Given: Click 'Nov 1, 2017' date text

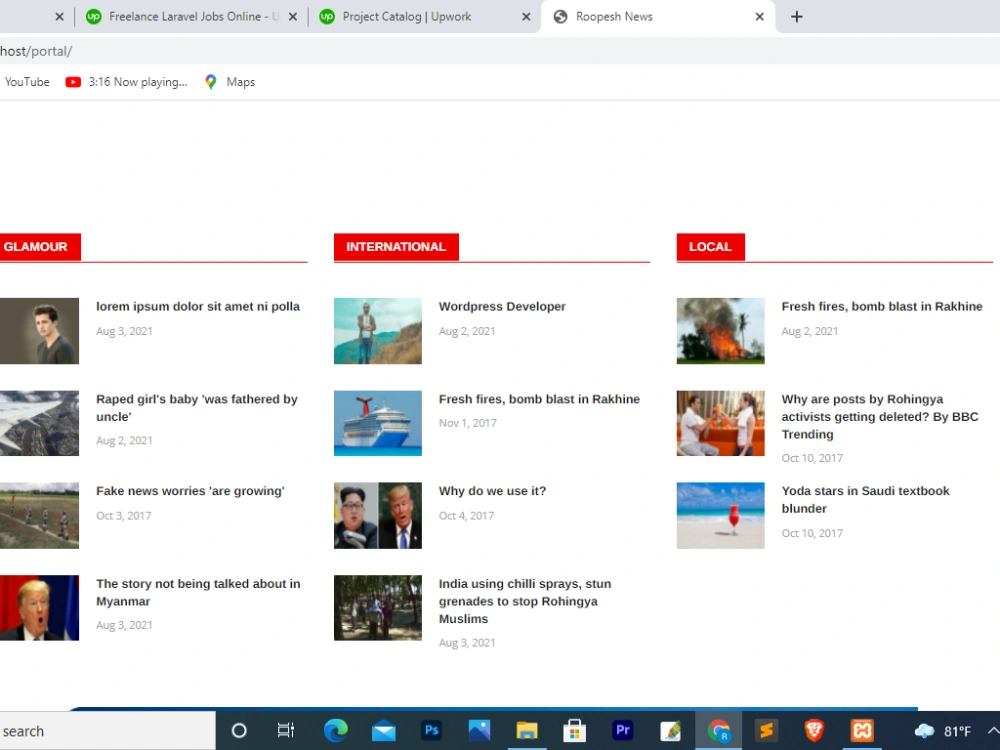Looking at the screenshot, I should click(467, 423).
